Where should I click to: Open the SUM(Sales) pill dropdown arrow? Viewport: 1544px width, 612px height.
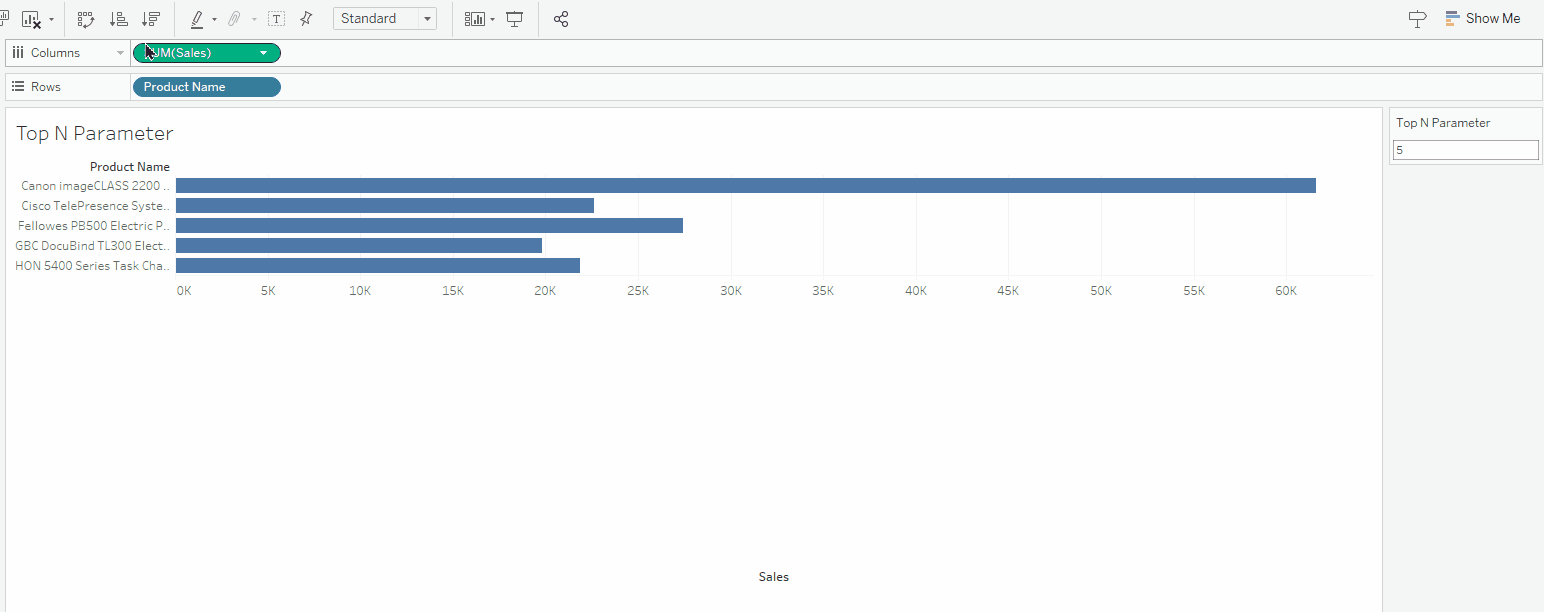[264, 53]
